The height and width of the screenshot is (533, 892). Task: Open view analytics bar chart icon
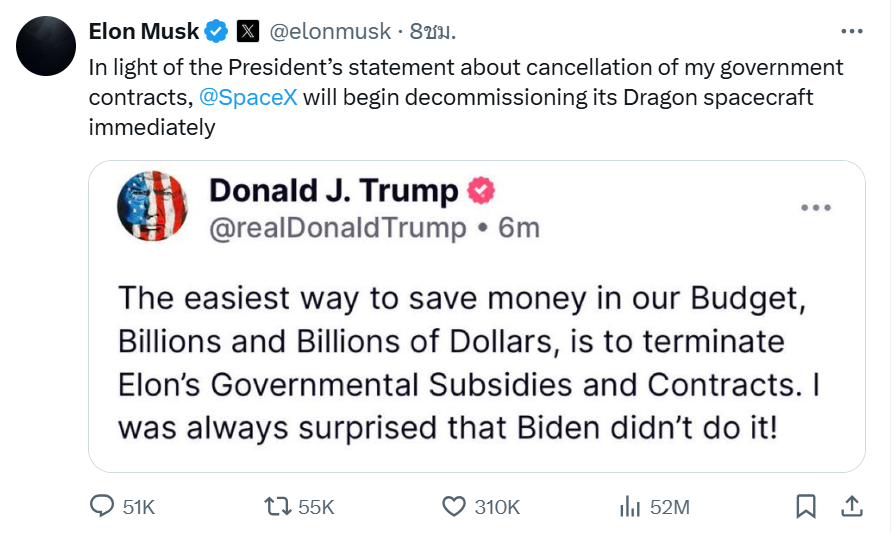pos(629,506)
